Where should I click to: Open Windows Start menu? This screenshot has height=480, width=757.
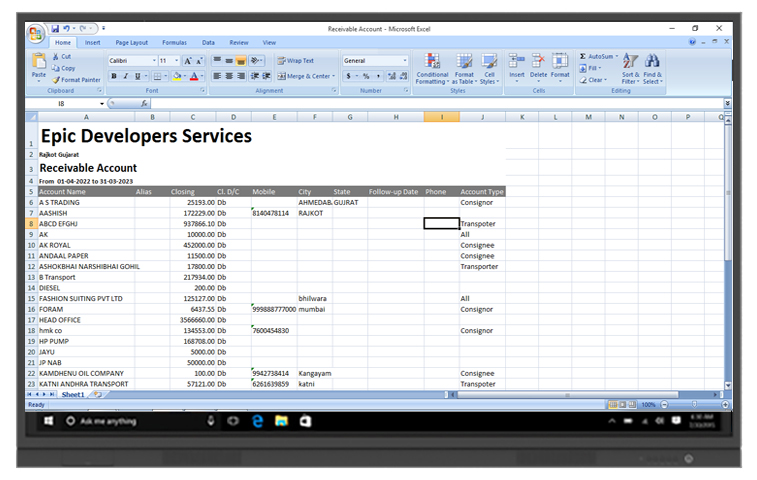click(x=48, y=421)
